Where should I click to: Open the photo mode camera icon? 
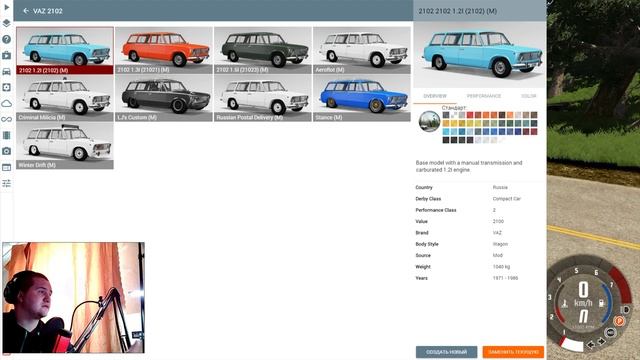(x=7, y=151)
